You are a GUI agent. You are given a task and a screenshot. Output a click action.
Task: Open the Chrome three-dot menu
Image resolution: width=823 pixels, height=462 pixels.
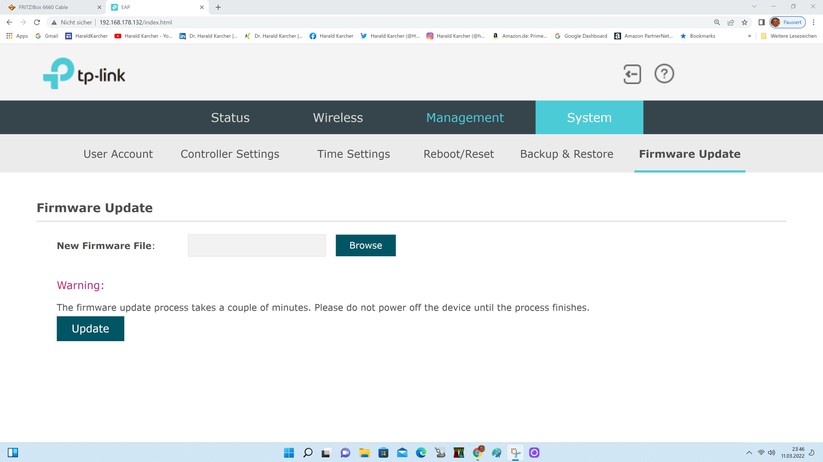tap(813, 22)
